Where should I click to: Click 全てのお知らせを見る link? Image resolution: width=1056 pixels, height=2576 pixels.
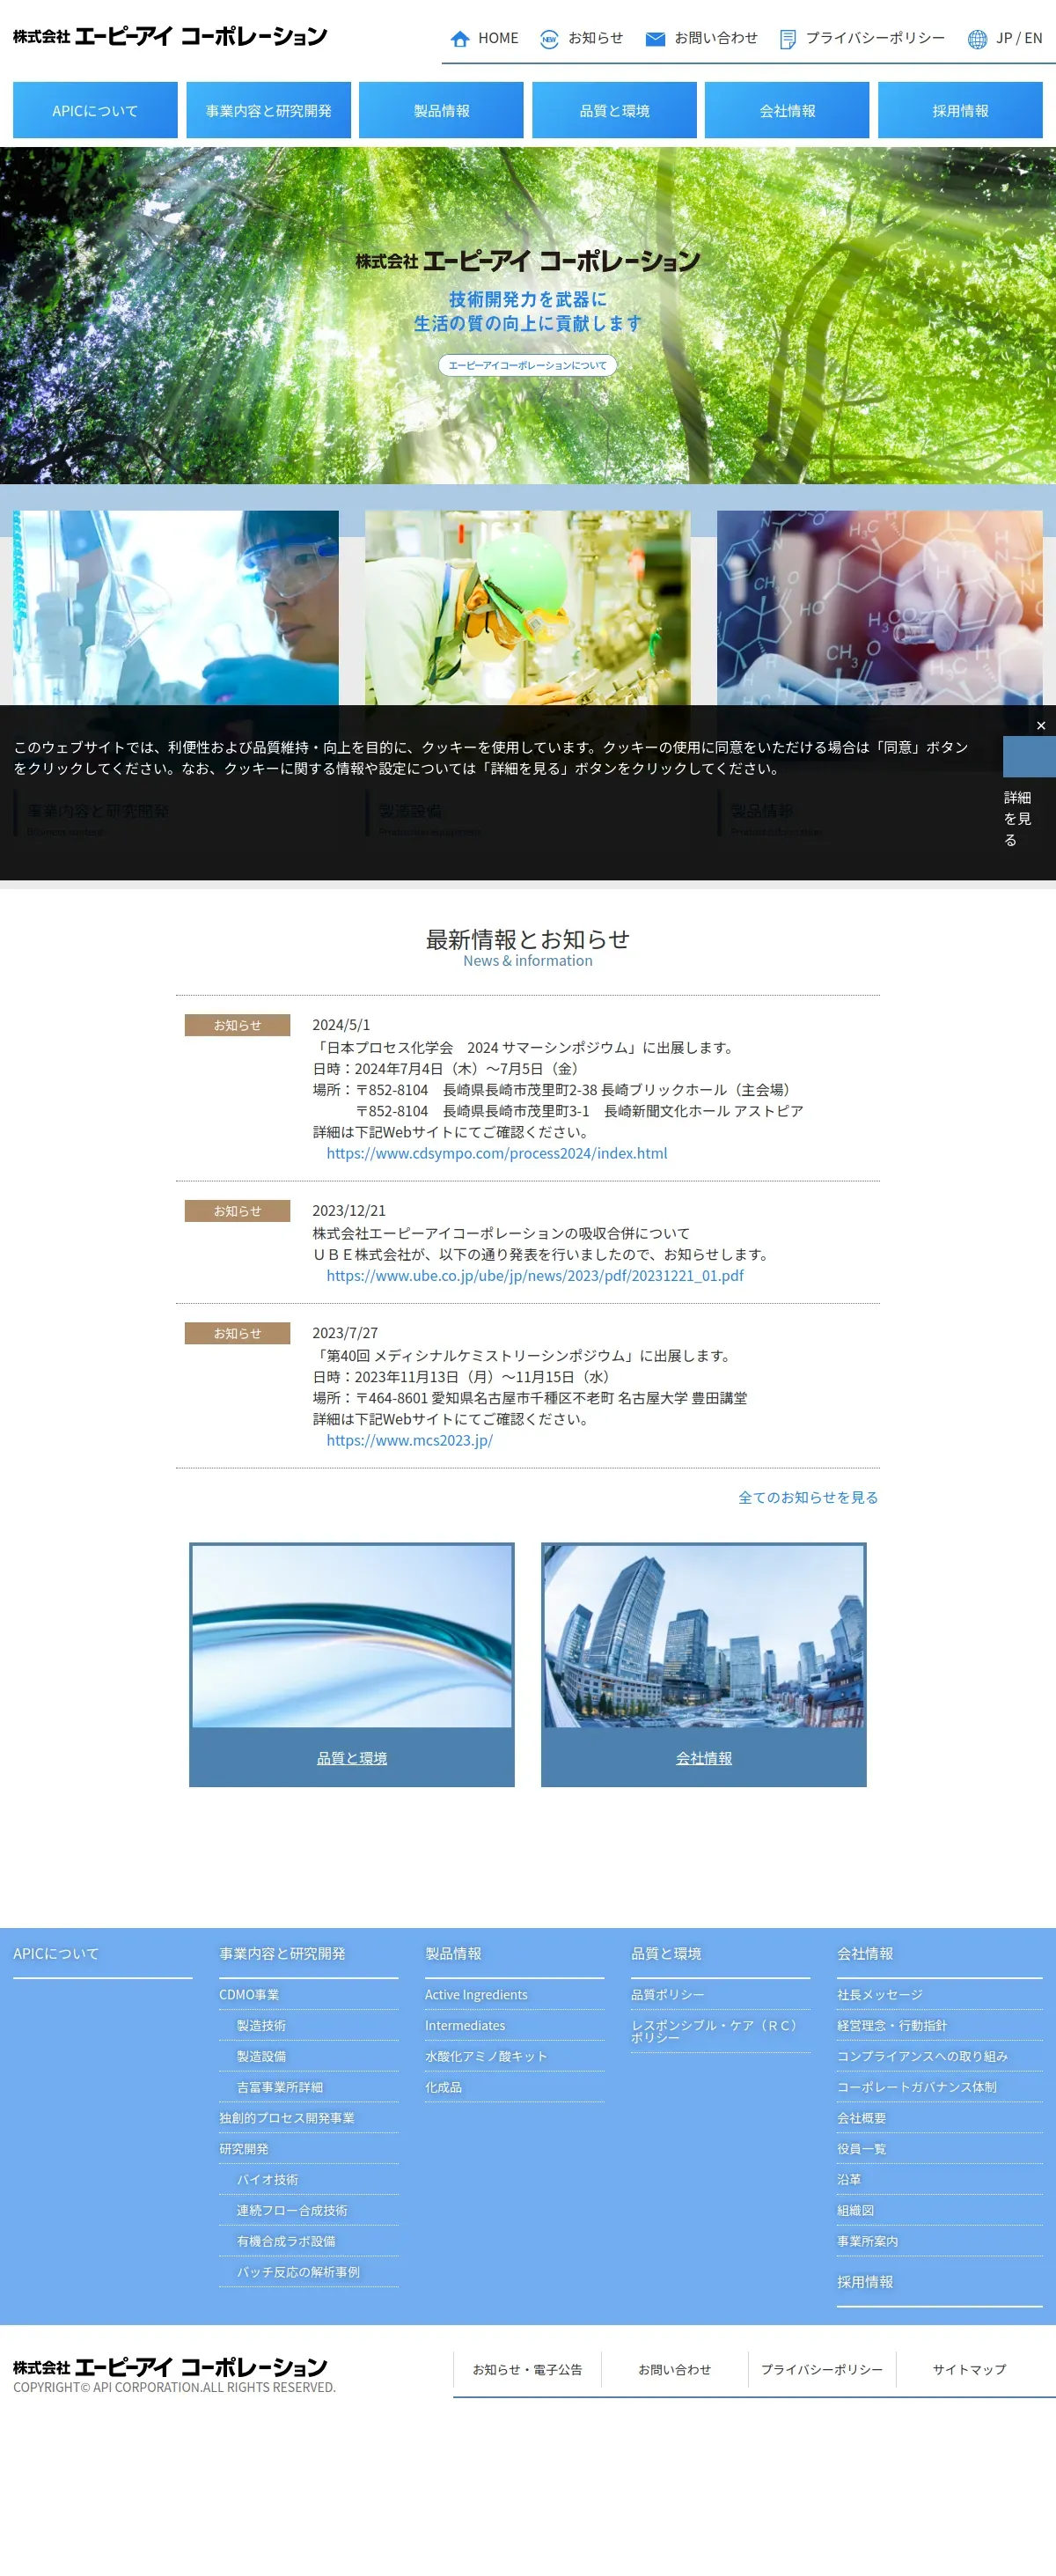(808, 1497)
